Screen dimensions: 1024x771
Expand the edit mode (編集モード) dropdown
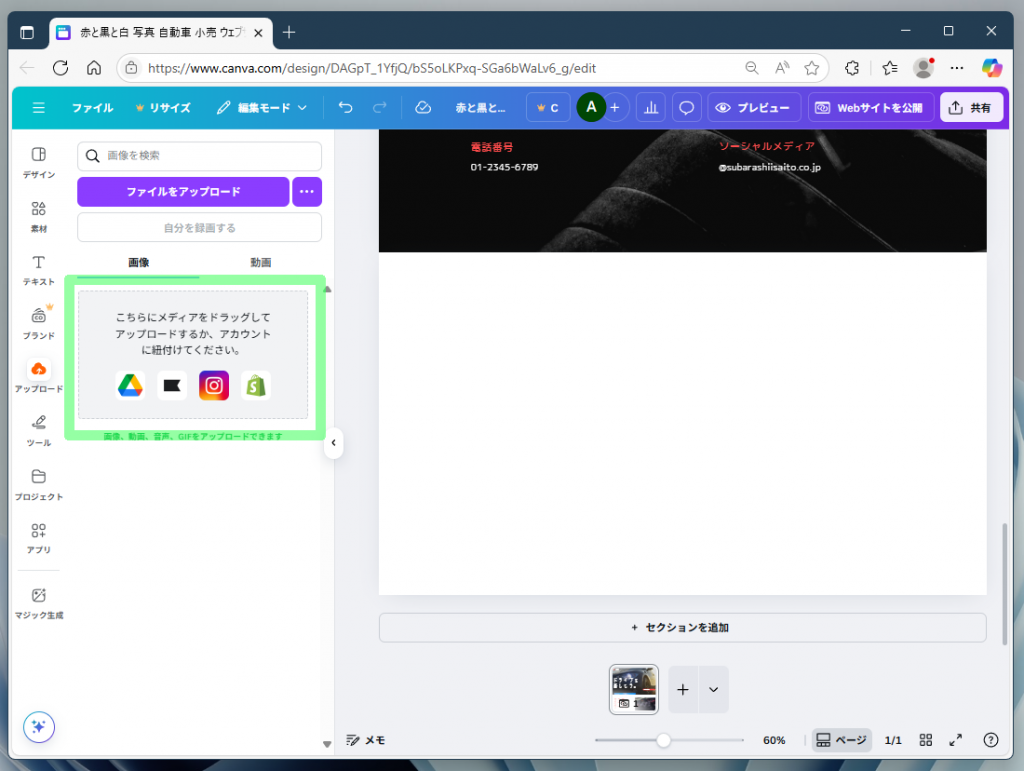coord(262,108)
